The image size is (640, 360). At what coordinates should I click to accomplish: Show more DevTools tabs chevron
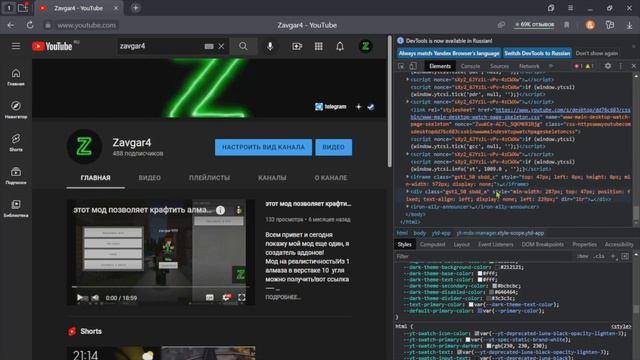pos(551,66)
